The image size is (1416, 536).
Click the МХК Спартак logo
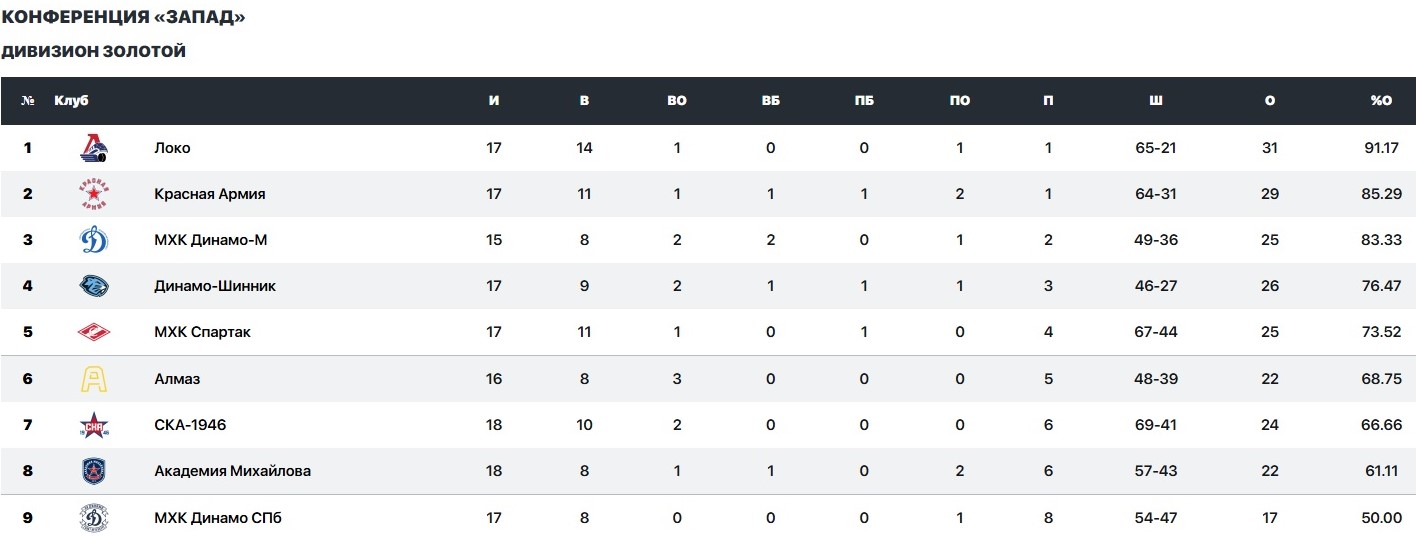94,332
